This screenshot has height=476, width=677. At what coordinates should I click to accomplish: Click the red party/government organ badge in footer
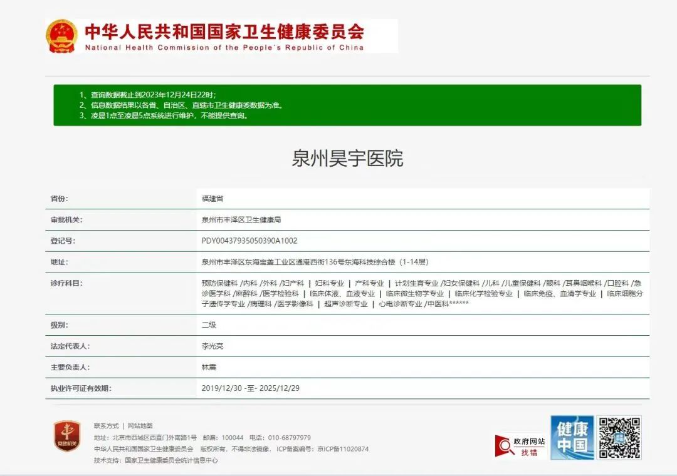pyautogui.click(x=66, y=437)
